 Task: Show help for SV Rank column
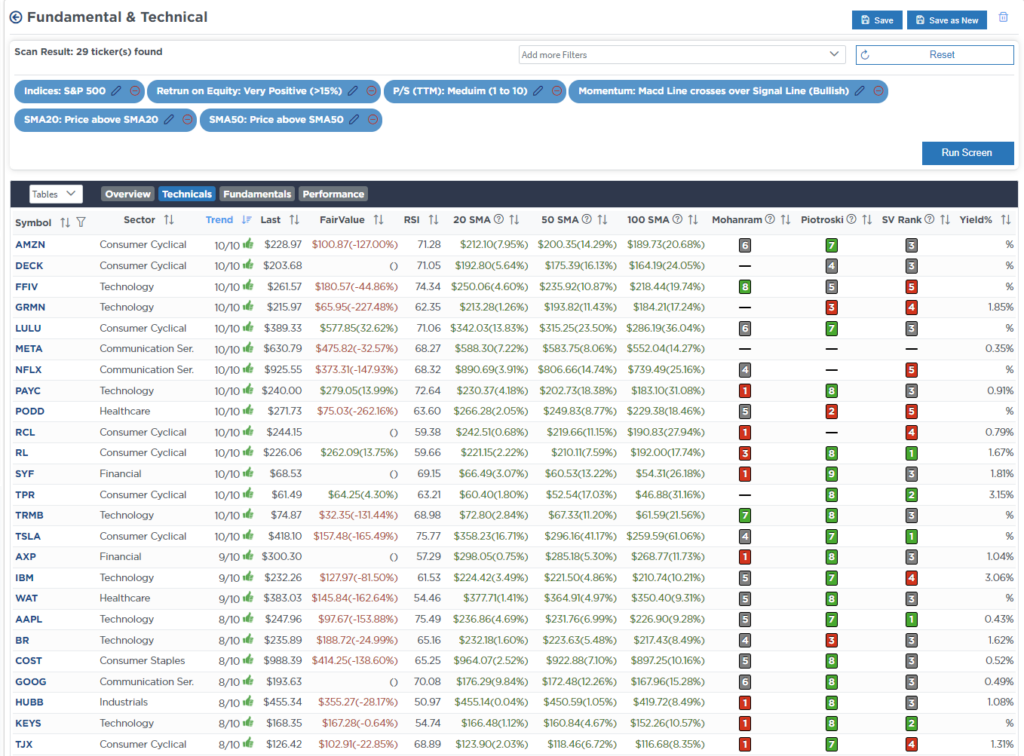(x=929, y=219)
